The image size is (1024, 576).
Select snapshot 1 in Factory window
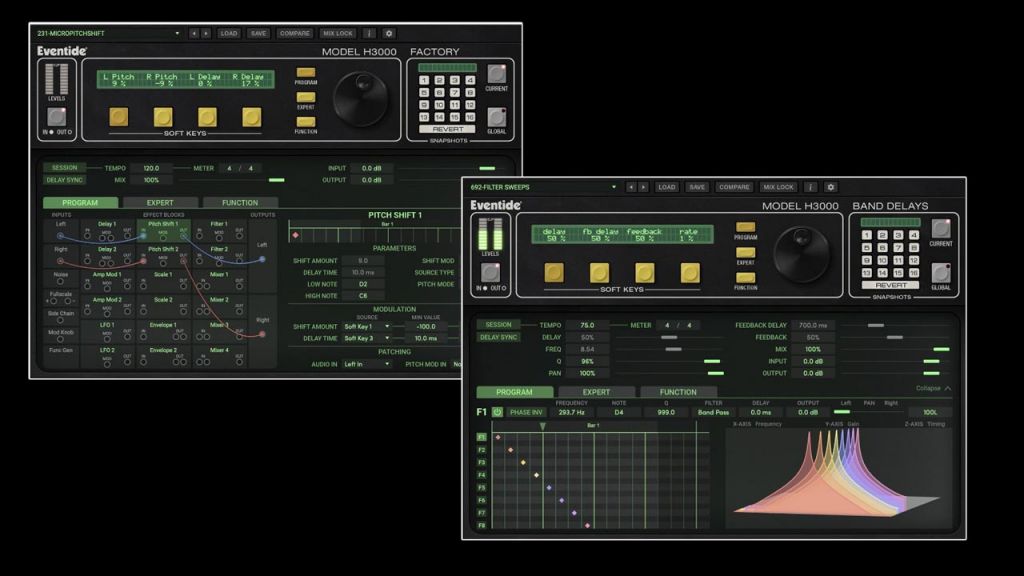coord(424,80)
